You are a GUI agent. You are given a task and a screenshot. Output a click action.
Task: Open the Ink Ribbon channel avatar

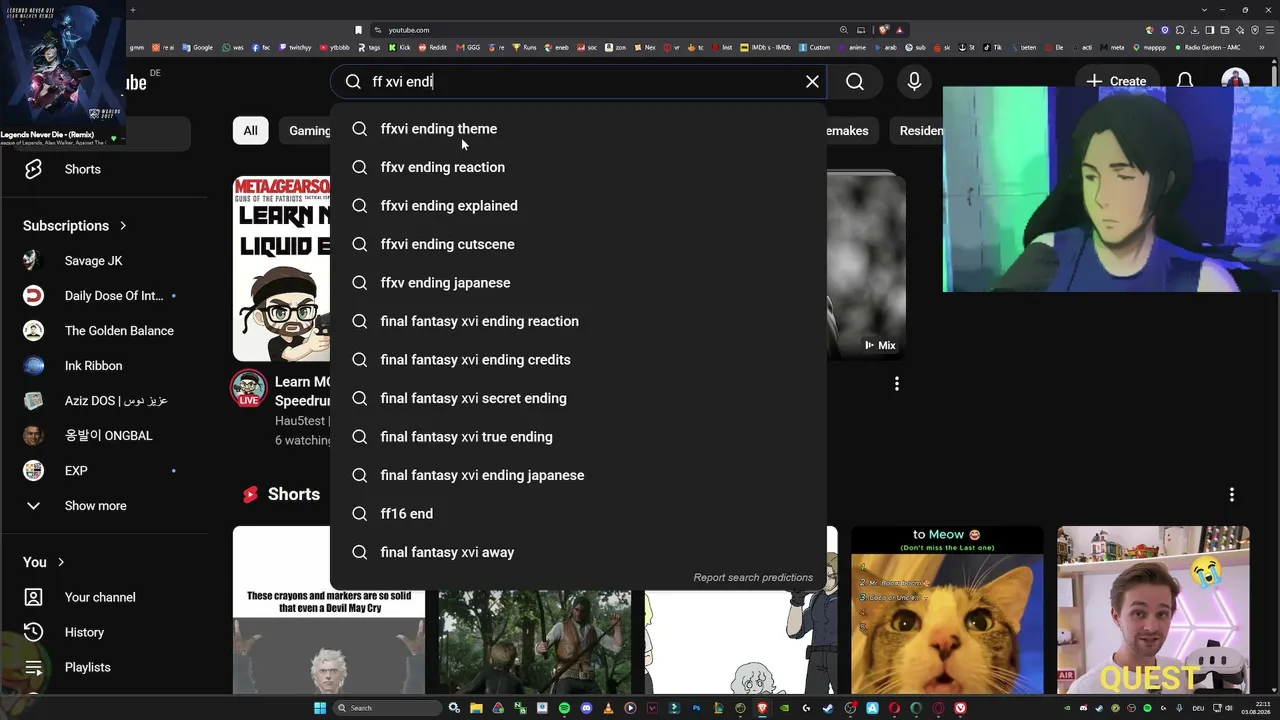[33, 366]
